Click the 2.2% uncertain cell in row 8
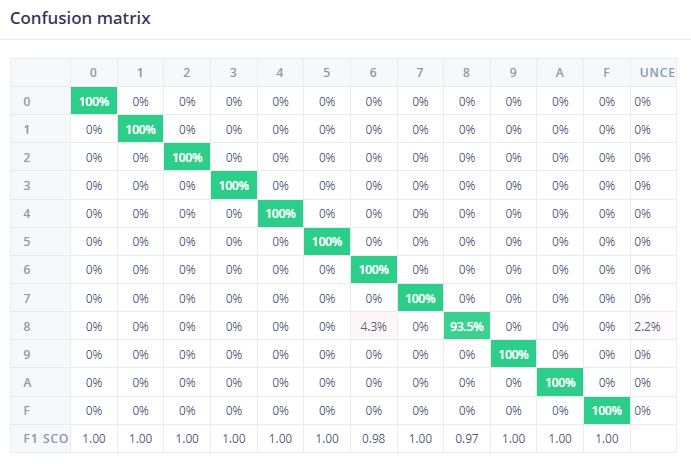 click(x=647, y=326)
